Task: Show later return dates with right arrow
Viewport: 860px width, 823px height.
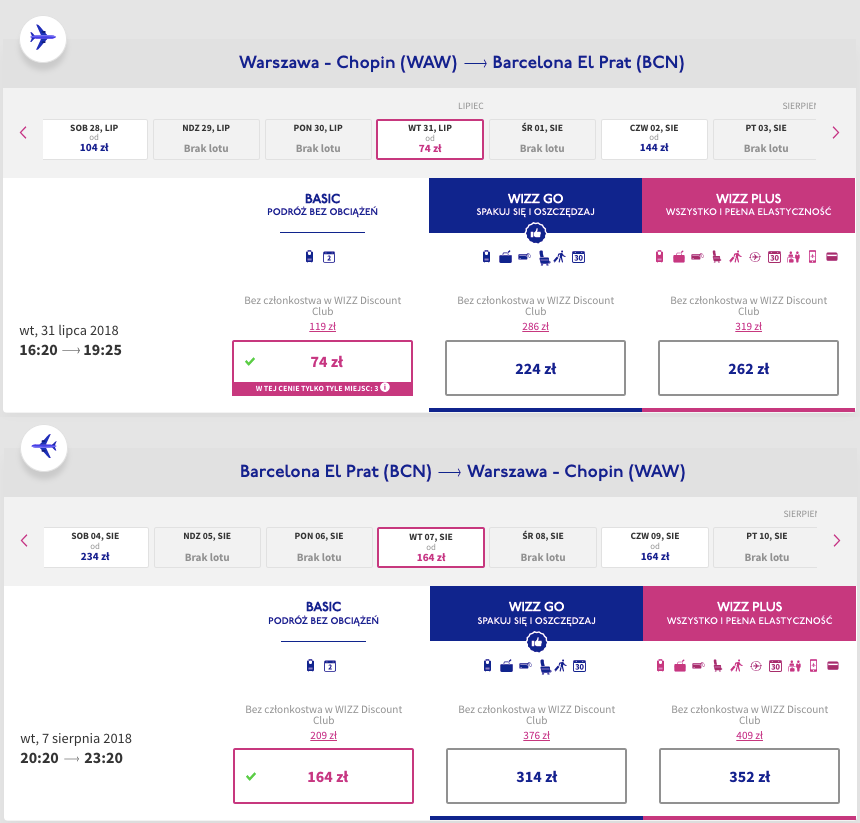Action: [x=836, y=541]
